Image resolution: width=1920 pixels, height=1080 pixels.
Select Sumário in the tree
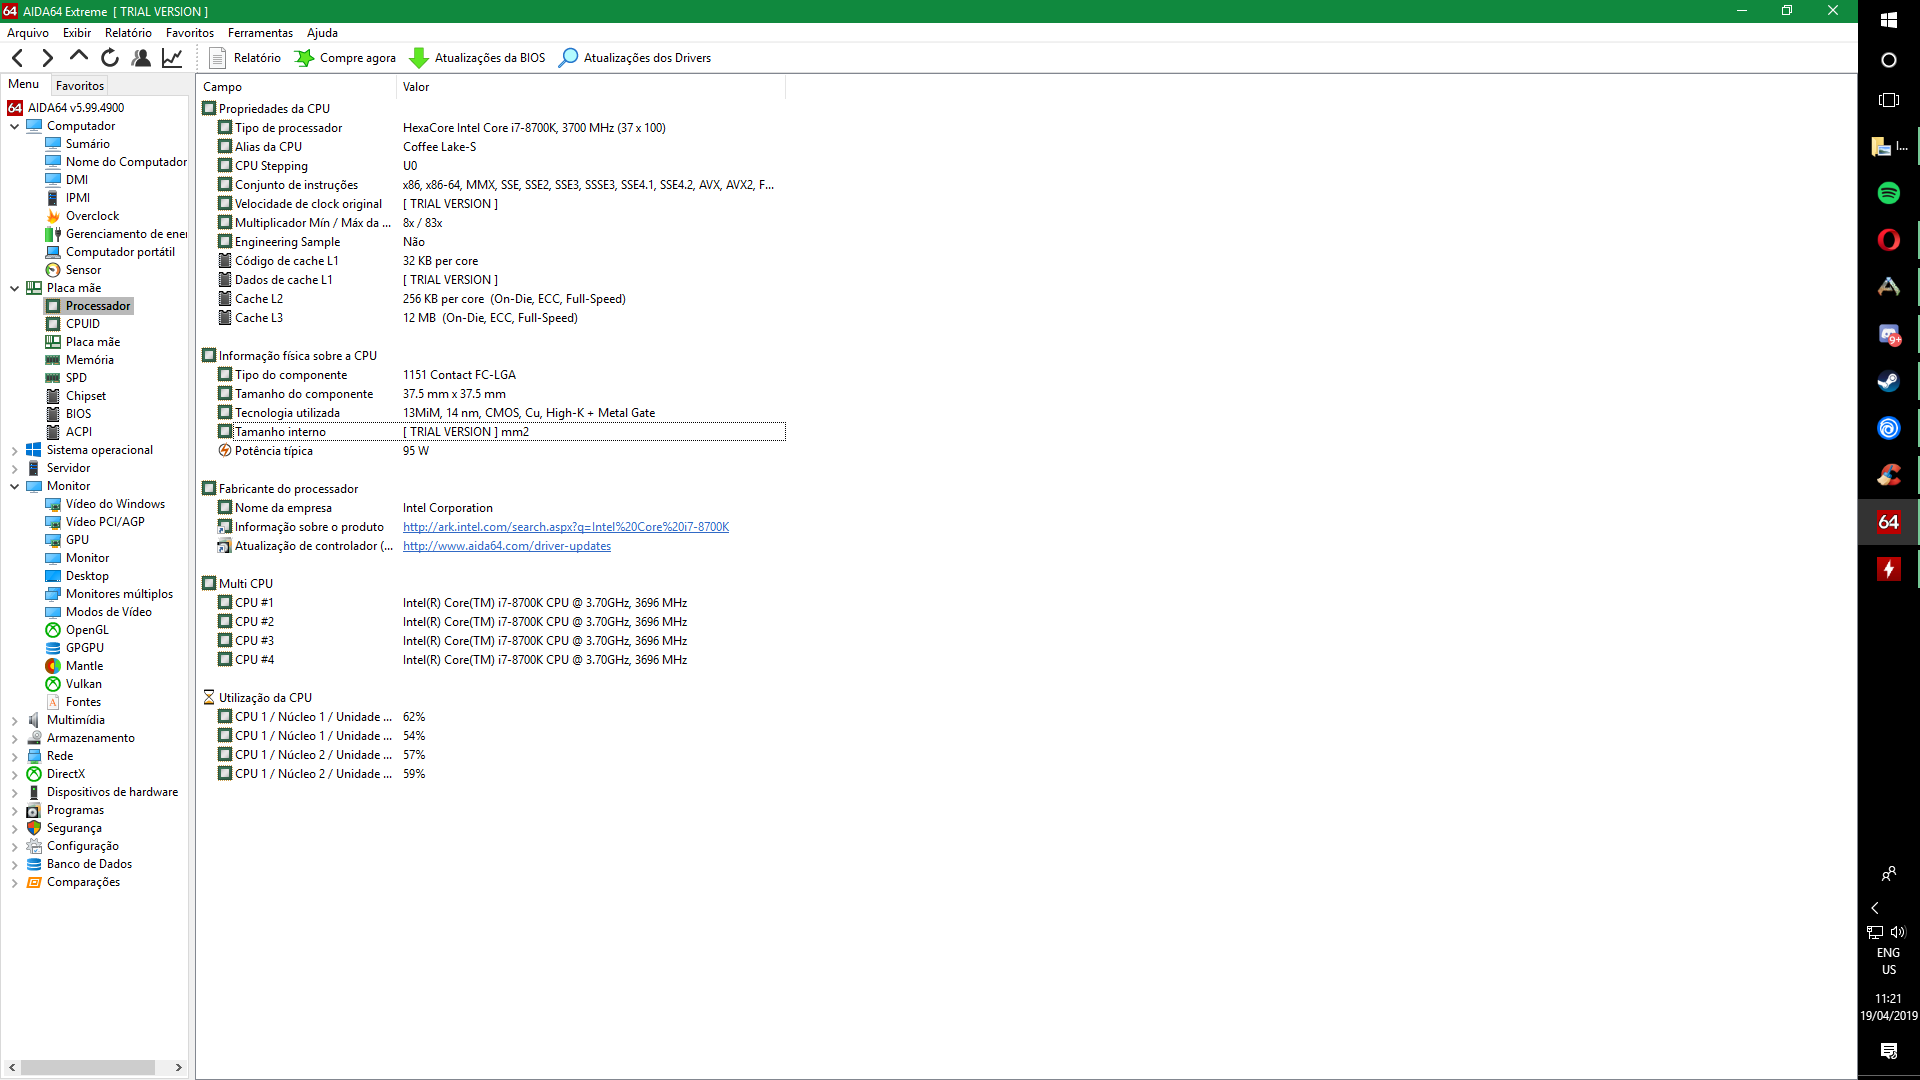(x=87, y=144)
